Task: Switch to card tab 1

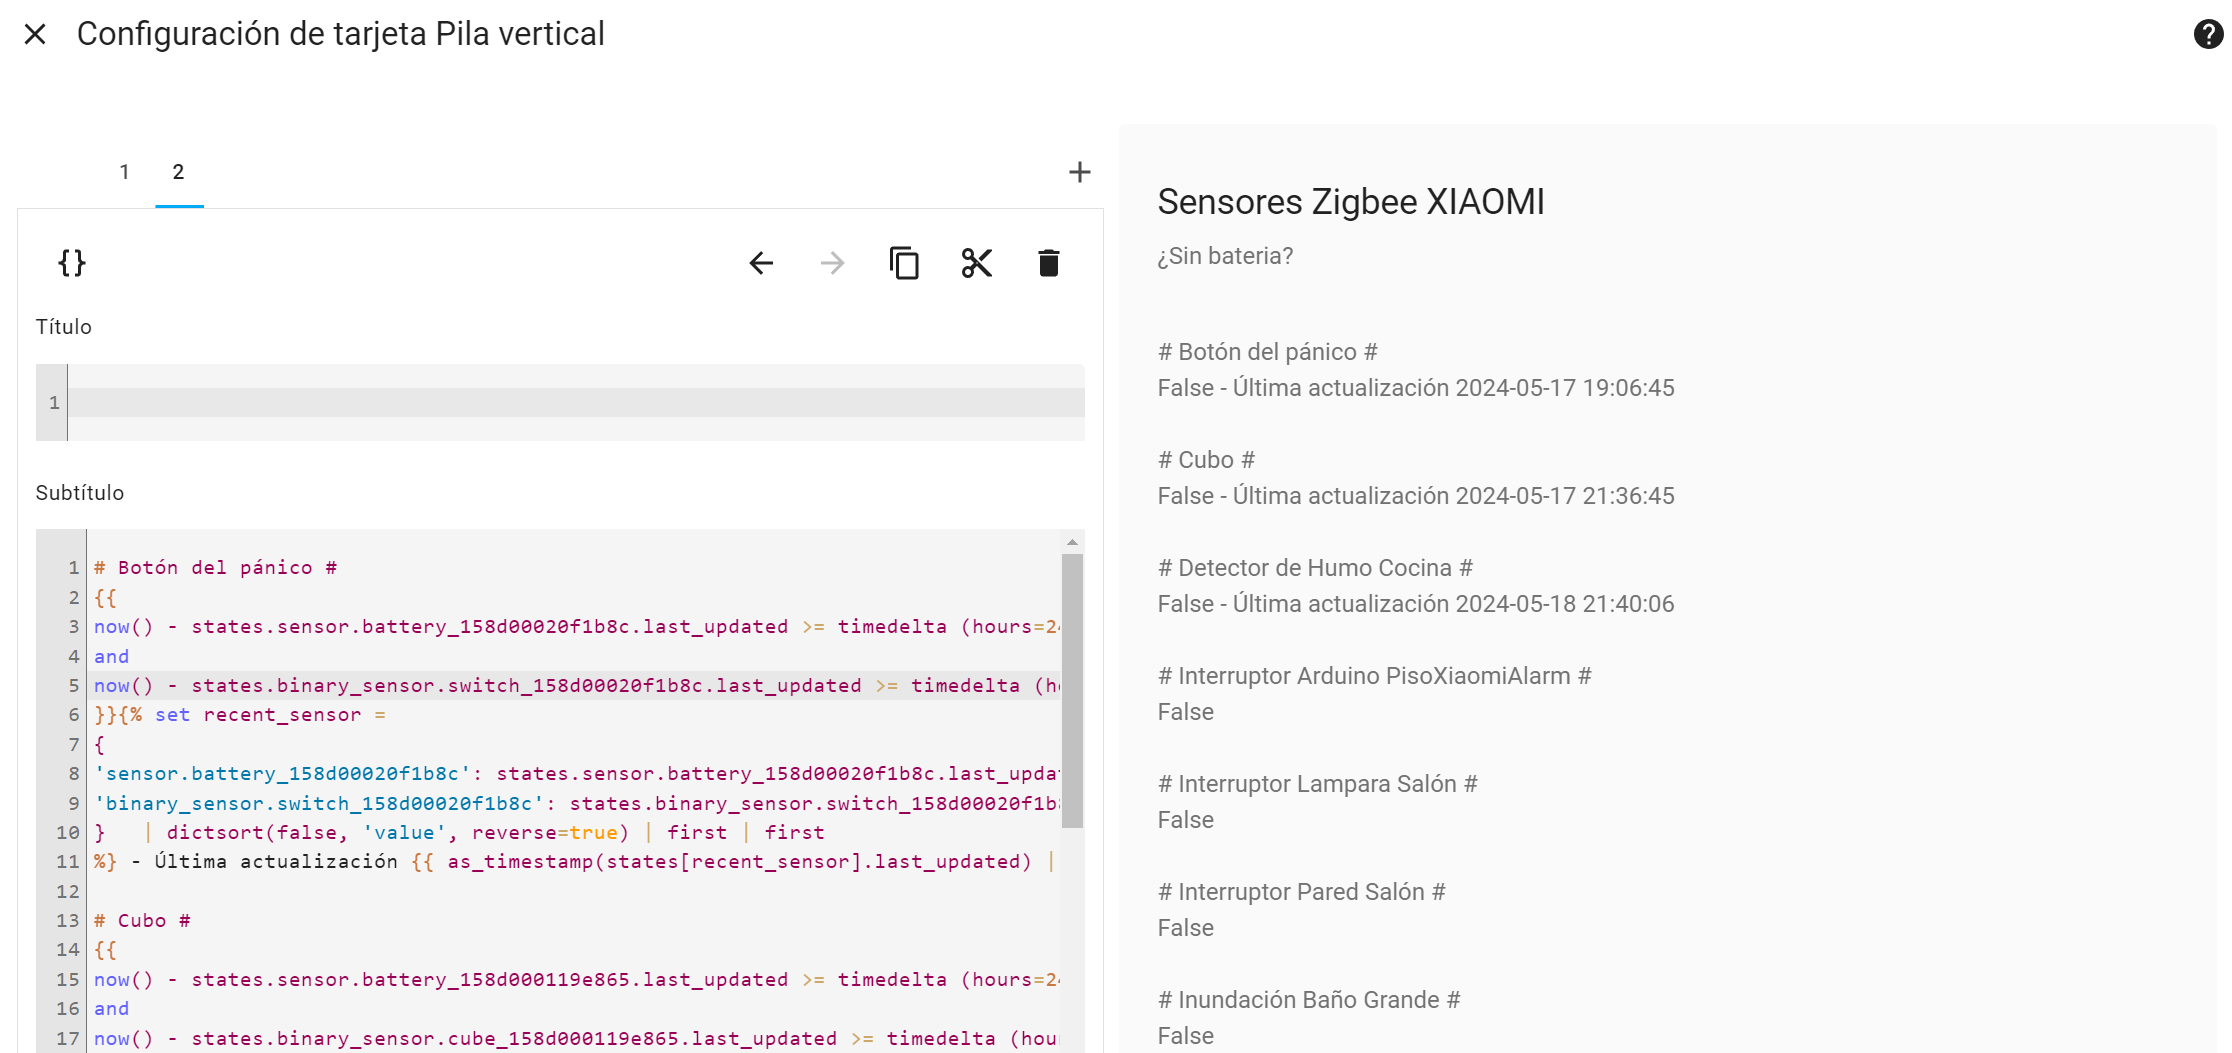Action: 124,171
